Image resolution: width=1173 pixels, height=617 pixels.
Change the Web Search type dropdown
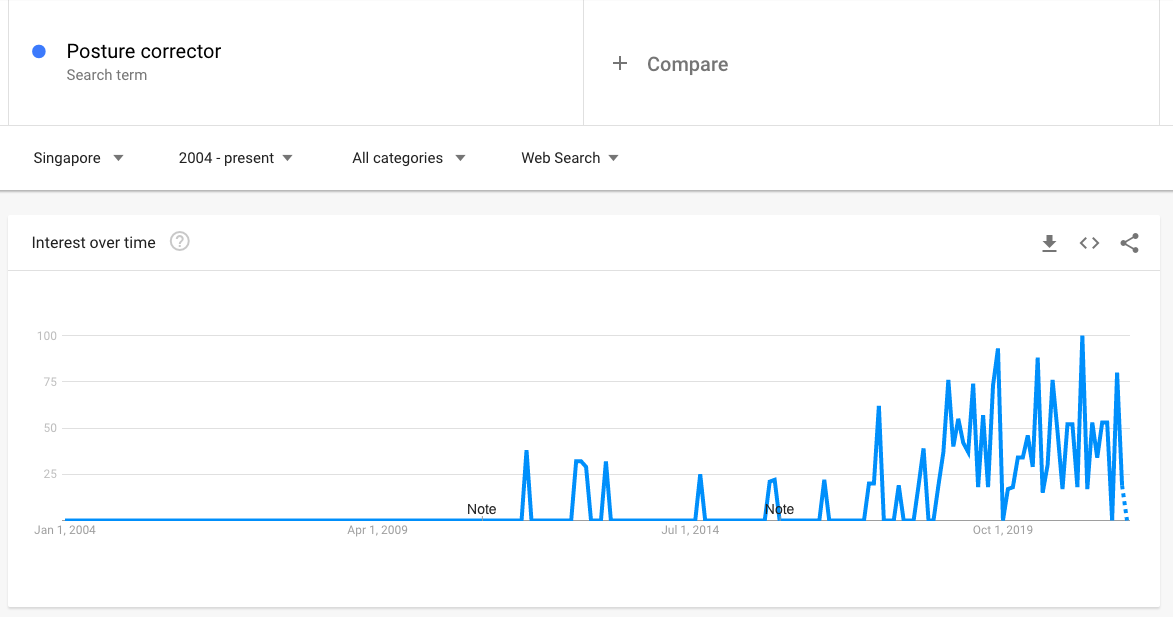pos(570,158)
